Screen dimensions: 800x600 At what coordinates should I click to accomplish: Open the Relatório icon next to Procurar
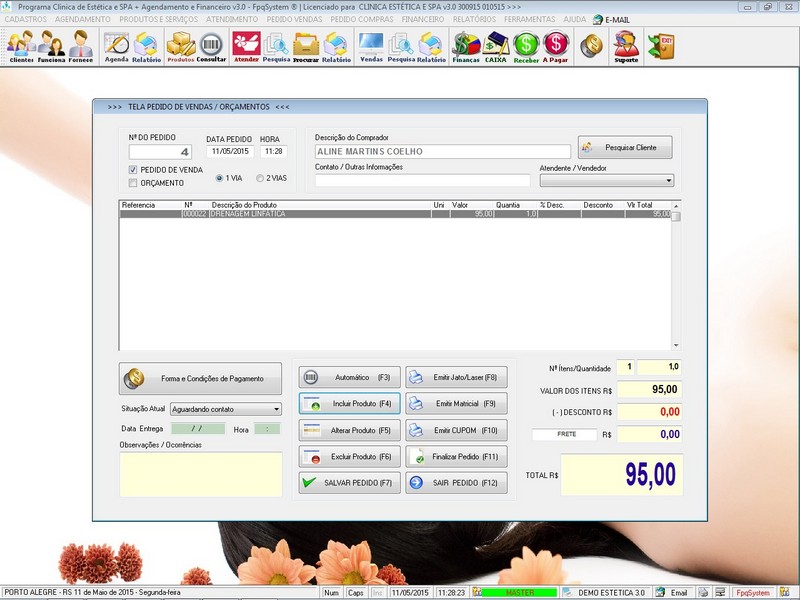coord(336,46)
